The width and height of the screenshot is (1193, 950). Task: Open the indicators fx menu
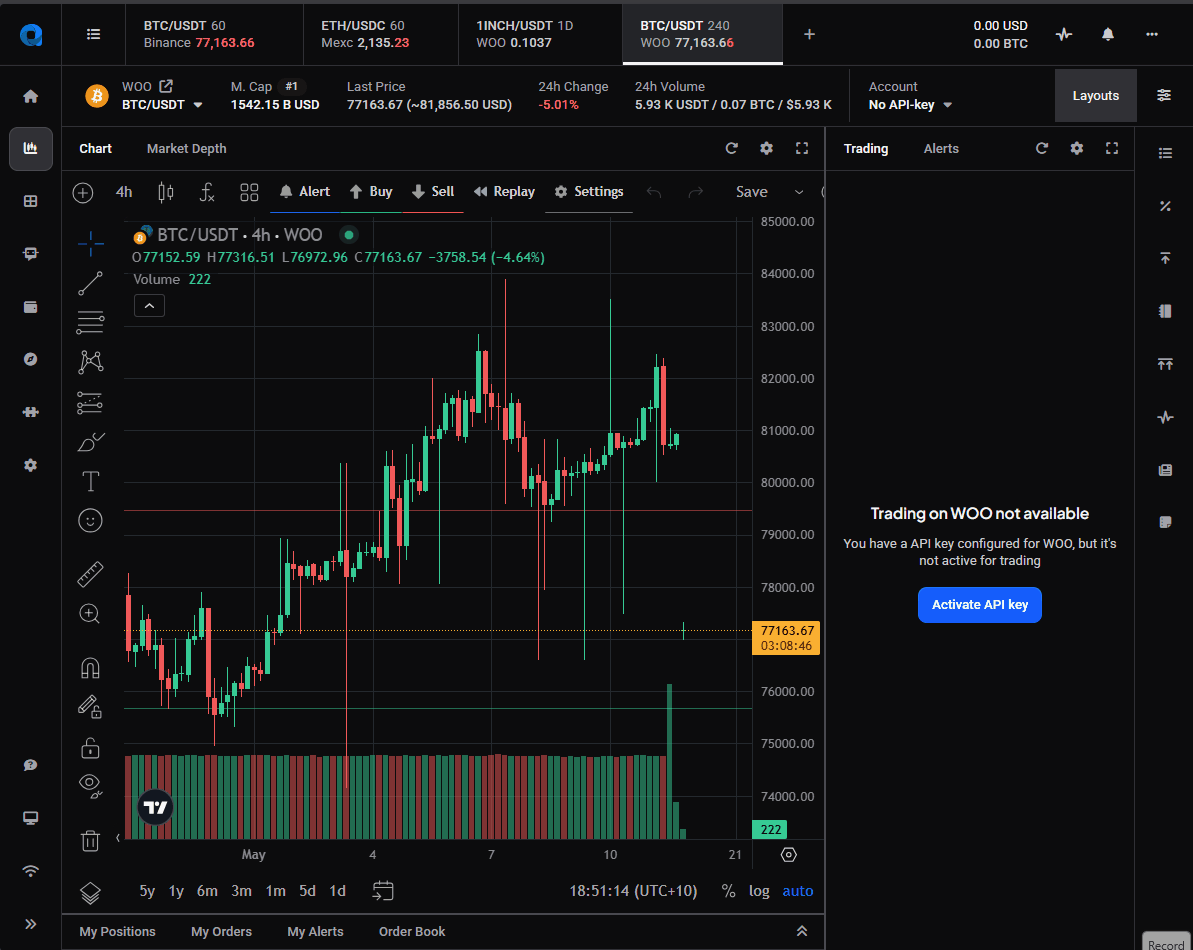click(x=206, y=192)
